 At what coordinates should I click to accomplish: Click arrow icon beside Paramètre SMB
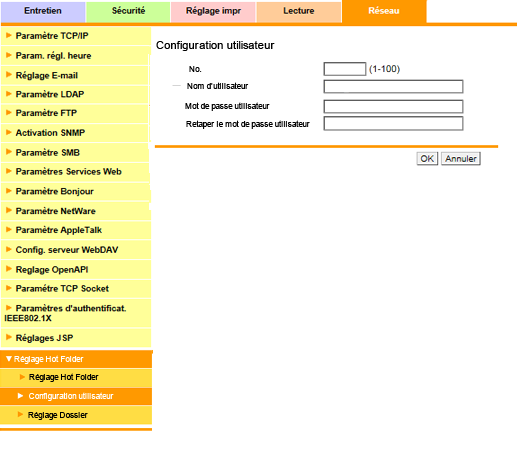9,152
